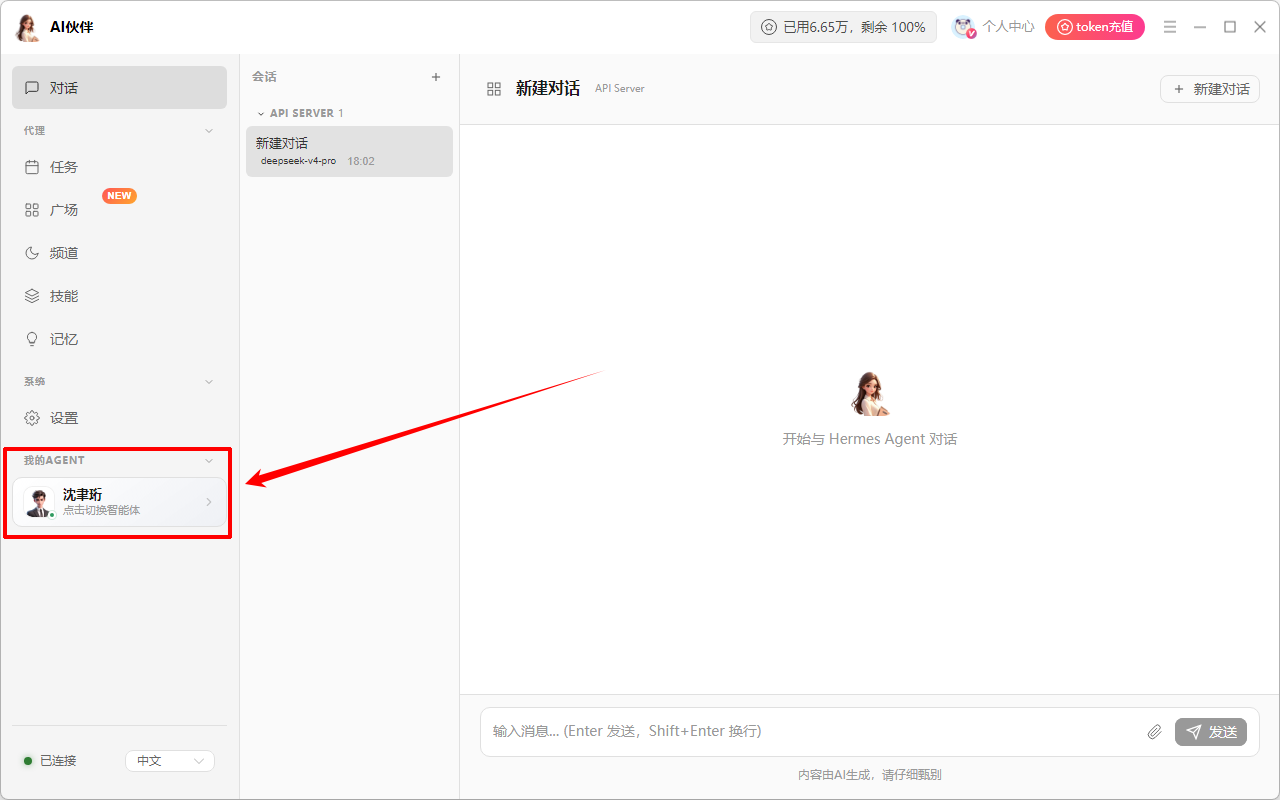Image resolution: width=1280 pixels, height=800 pixels.
Task: Go to the 广场 plaza page
Action: (x=119, y=210)
